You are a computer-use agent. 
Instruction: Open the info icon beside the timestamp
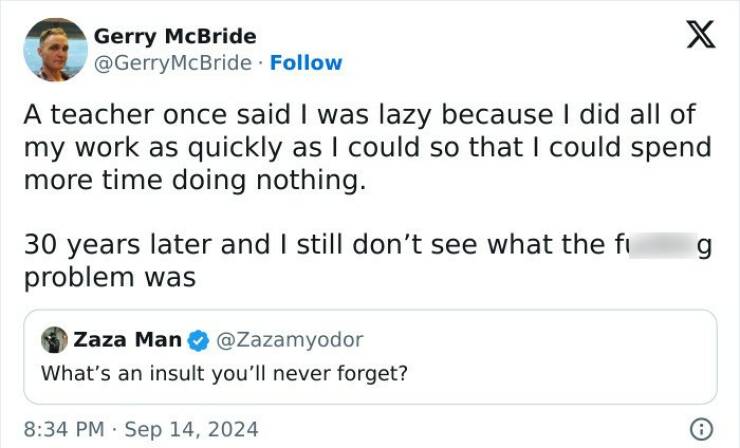(x=704, y=429)
